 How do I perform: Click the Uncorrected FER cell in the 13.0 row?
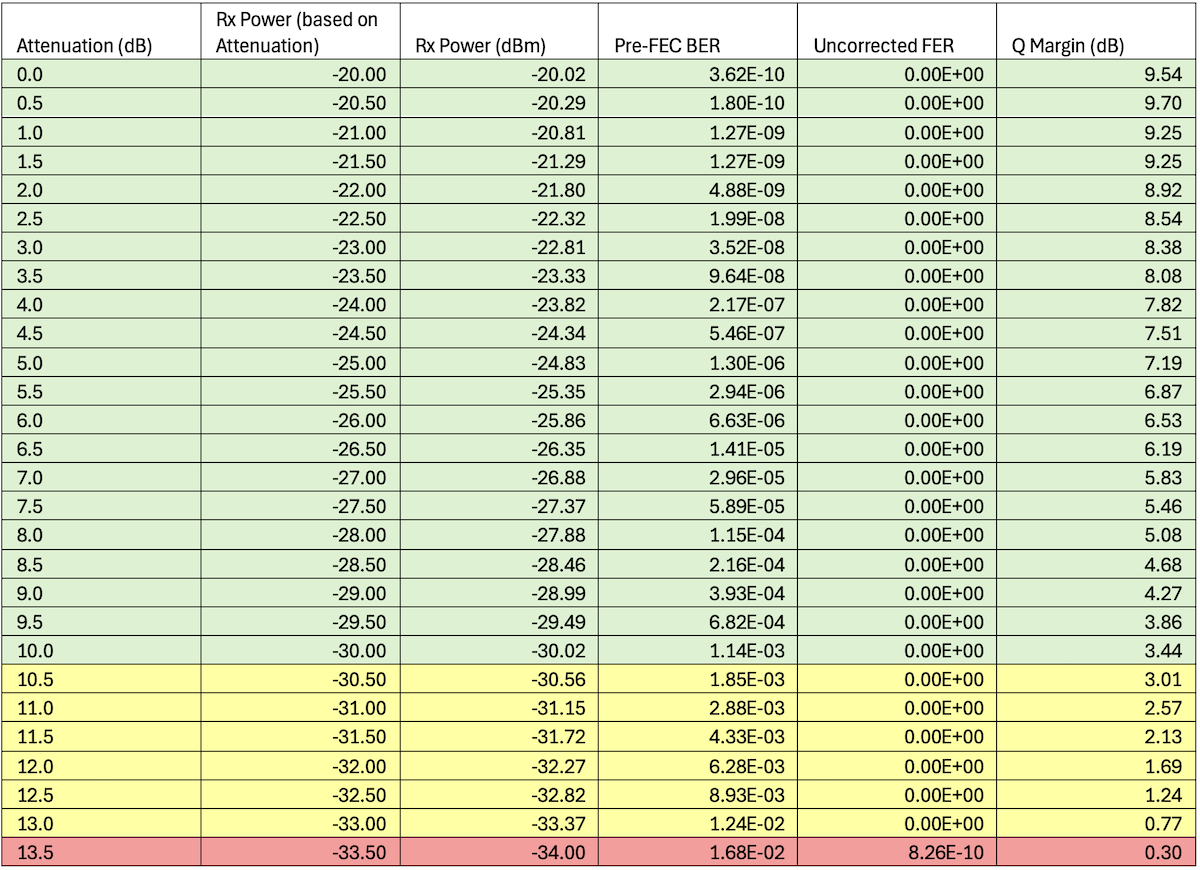pyautogui.click(x=897, y=824)
